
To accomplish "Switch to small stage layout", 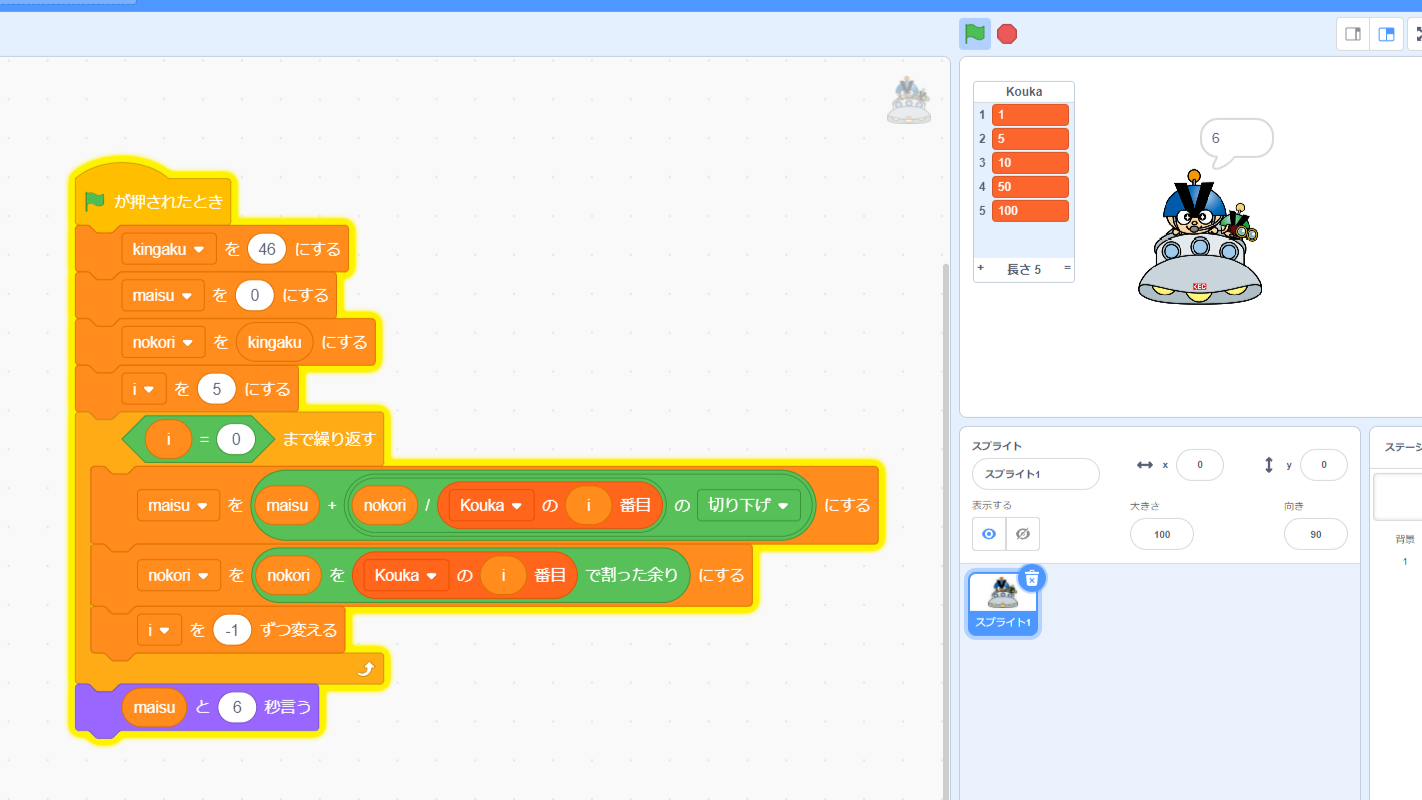I will [x=1353, y=34].
